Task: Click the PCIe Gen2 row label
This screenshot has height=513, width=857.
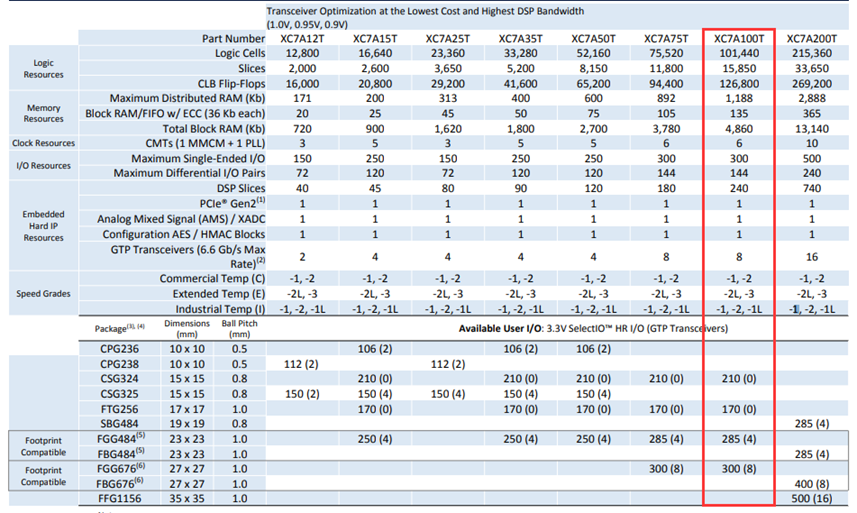Action: click(x=232, y=203)
